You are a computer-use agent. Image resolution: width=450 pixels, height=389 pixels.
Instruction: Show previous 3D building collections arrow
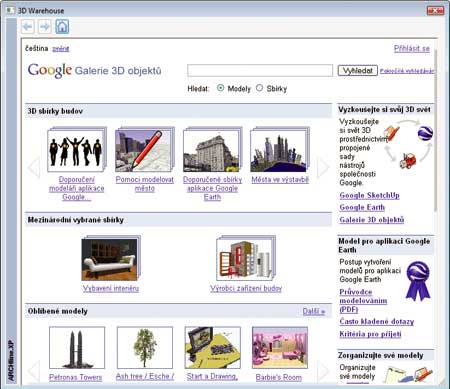[x=34, y=166]
